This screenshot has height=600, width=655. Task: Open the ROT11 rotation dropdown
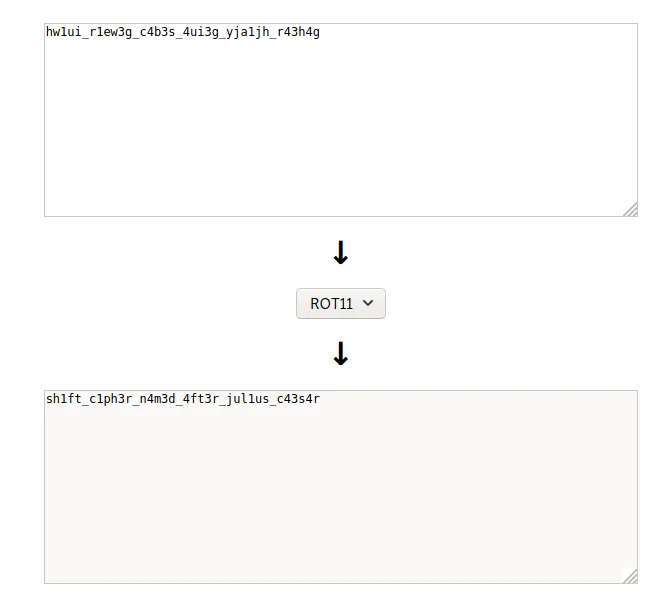[341, 303]
